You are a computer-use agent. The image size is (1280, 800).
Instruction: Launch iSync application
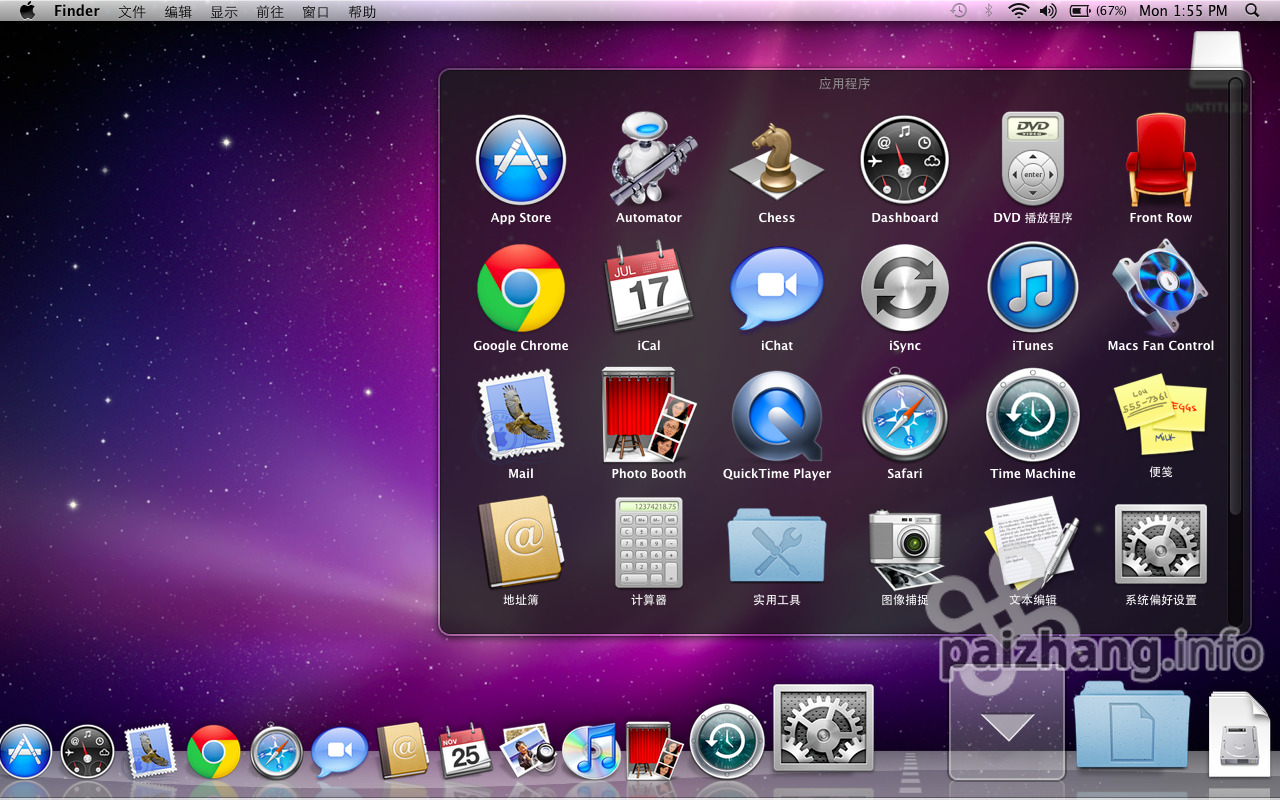(x=905, y=288)
